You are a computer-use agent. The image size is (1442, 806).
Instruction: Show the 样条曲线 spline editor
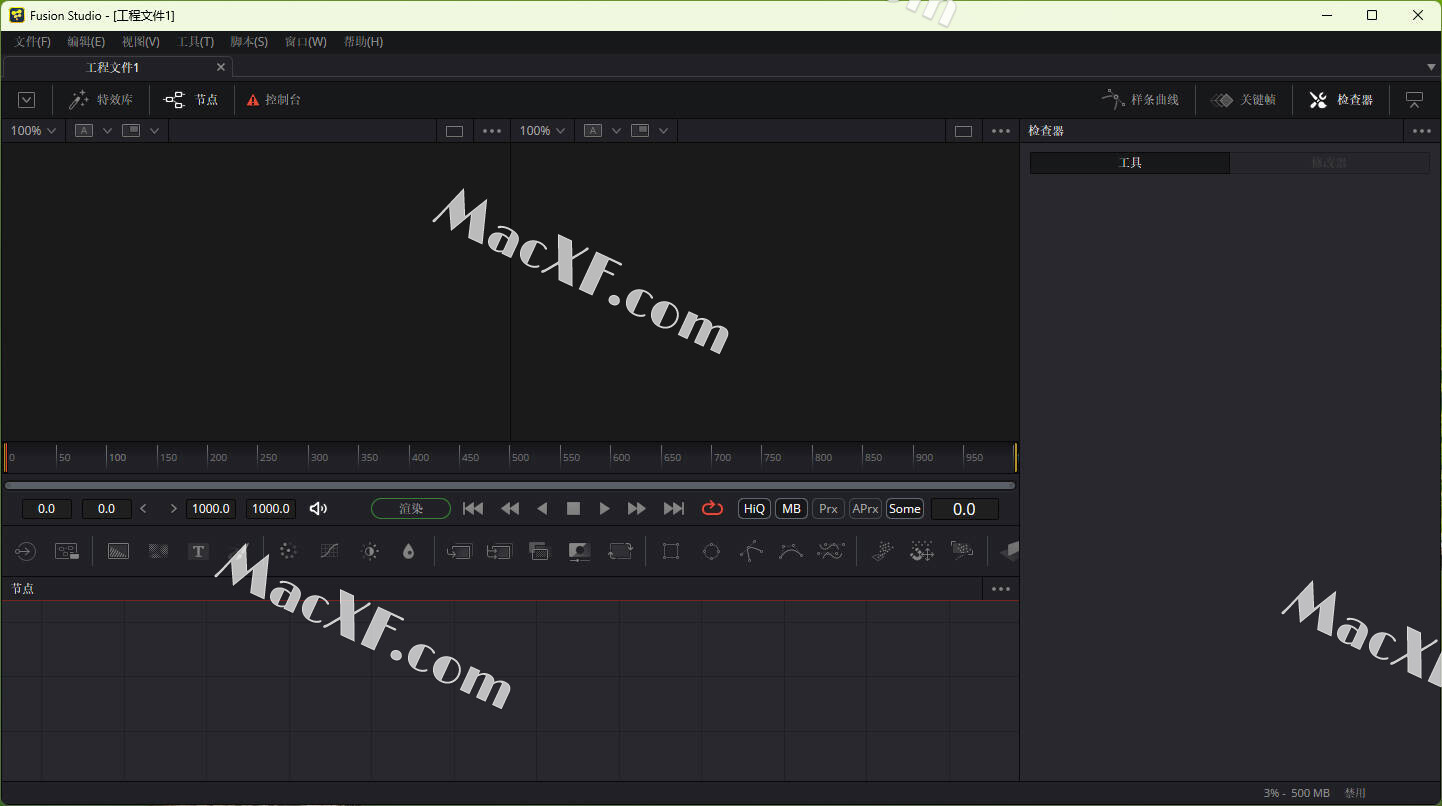click(x=1140, y=100)
